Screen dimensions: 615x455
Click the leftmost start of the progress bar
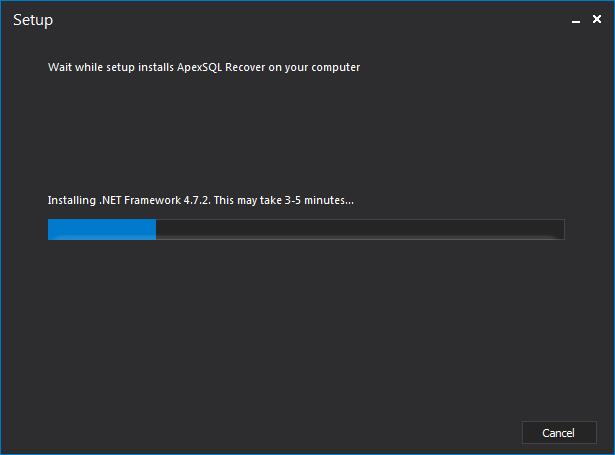coord(51,230)
